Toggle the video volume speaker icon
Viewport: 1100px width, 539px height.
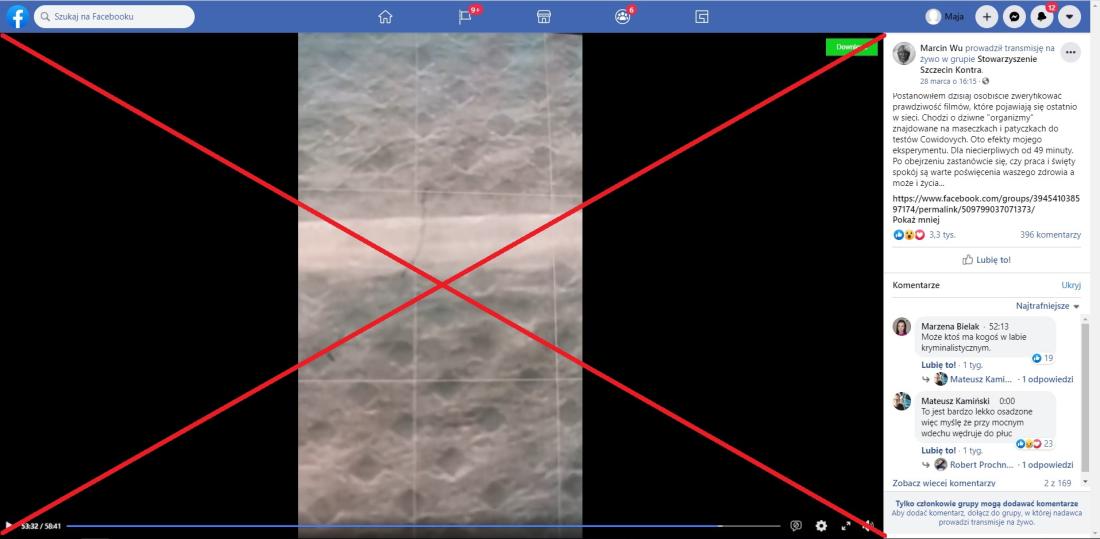868,526
